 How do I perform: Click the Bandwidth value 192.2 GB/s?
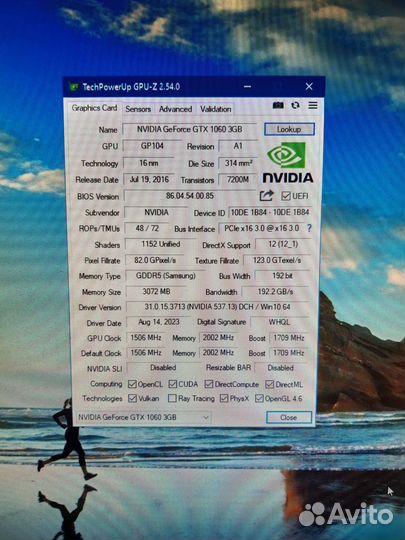[x=276, y=292]
